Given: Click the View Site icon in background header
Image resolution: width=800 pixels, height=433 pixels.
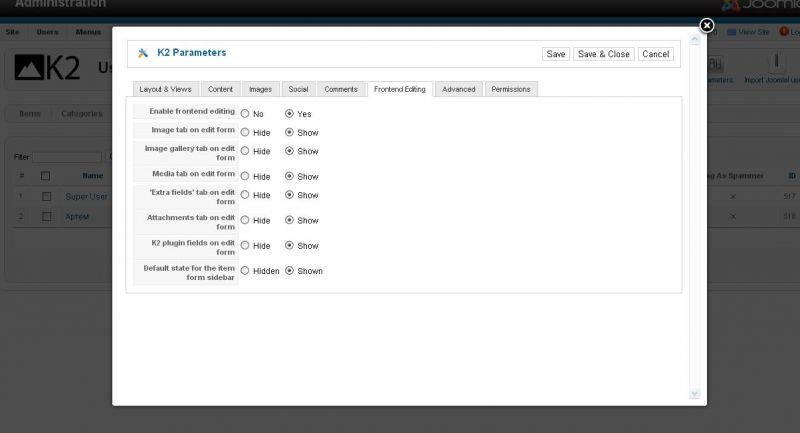Looking at the screenshot, I should tap(731, 32).
